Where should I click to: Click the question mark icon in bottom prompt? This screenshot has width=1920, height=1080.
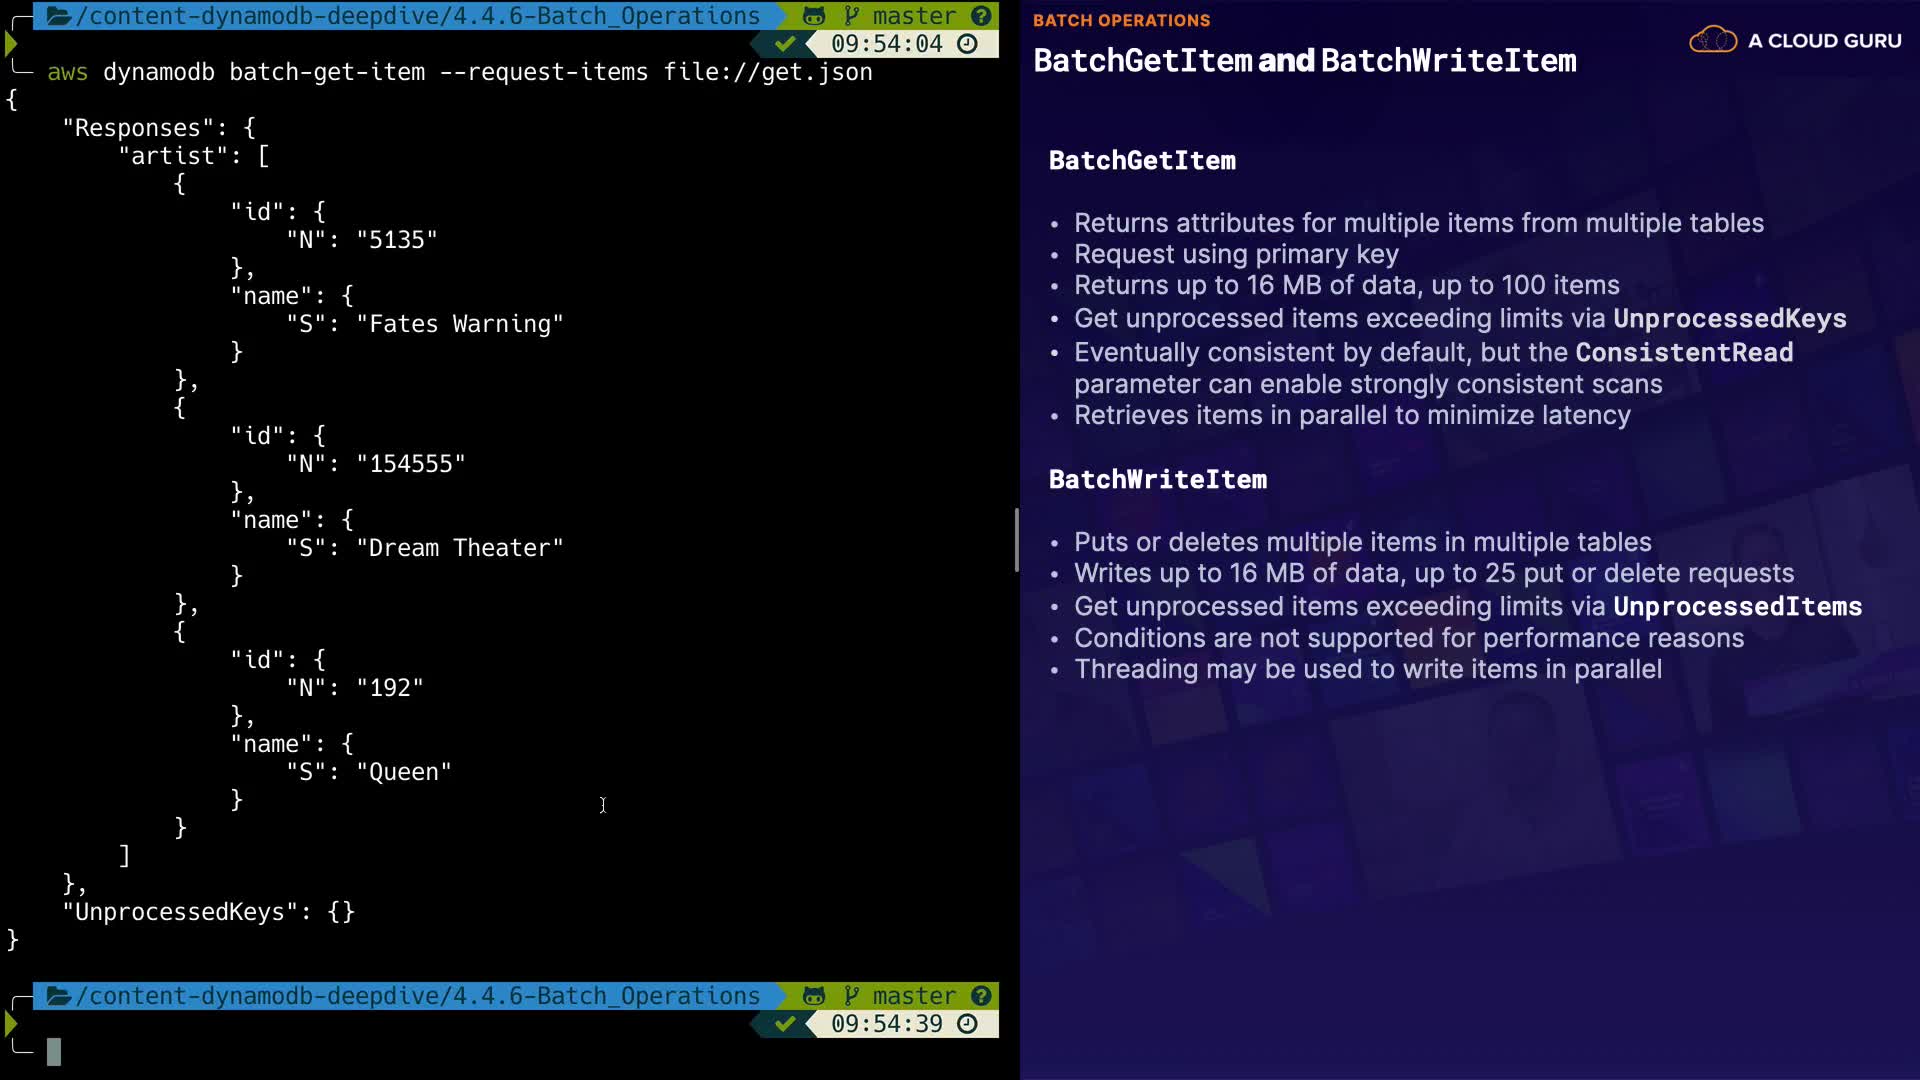coord(981,996)
